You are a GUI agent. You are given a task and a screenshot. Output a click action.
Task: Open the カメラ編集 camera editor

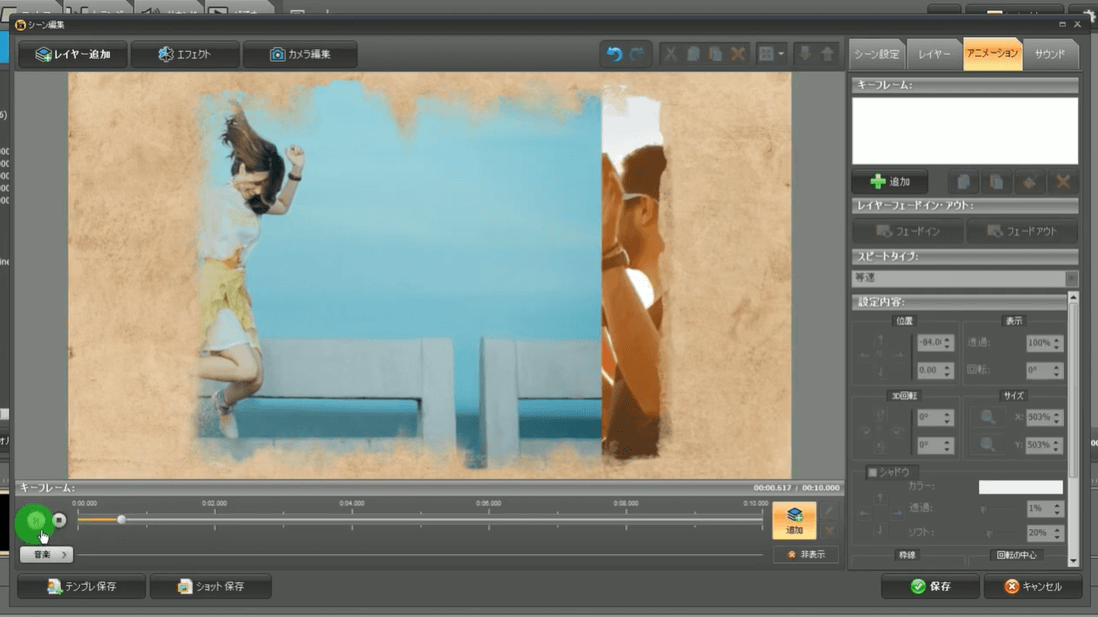tap(300, 54)
